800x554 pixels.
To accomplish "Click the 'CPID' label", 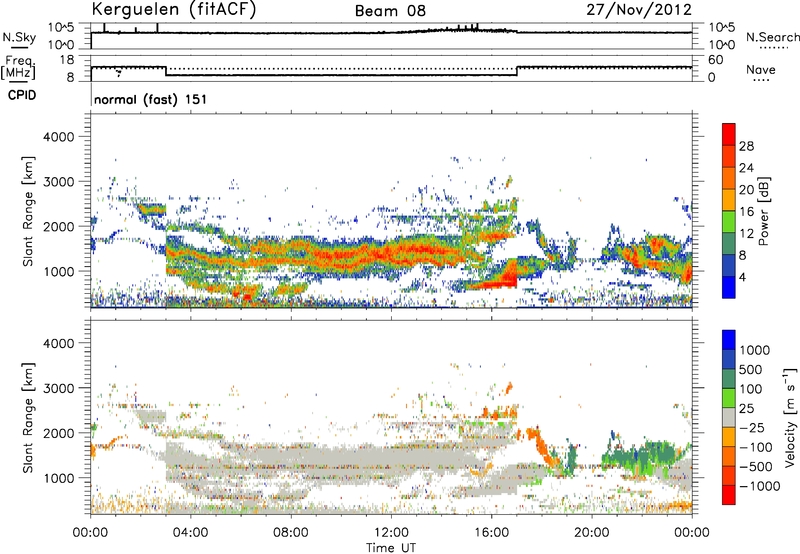I will [22, 95].
